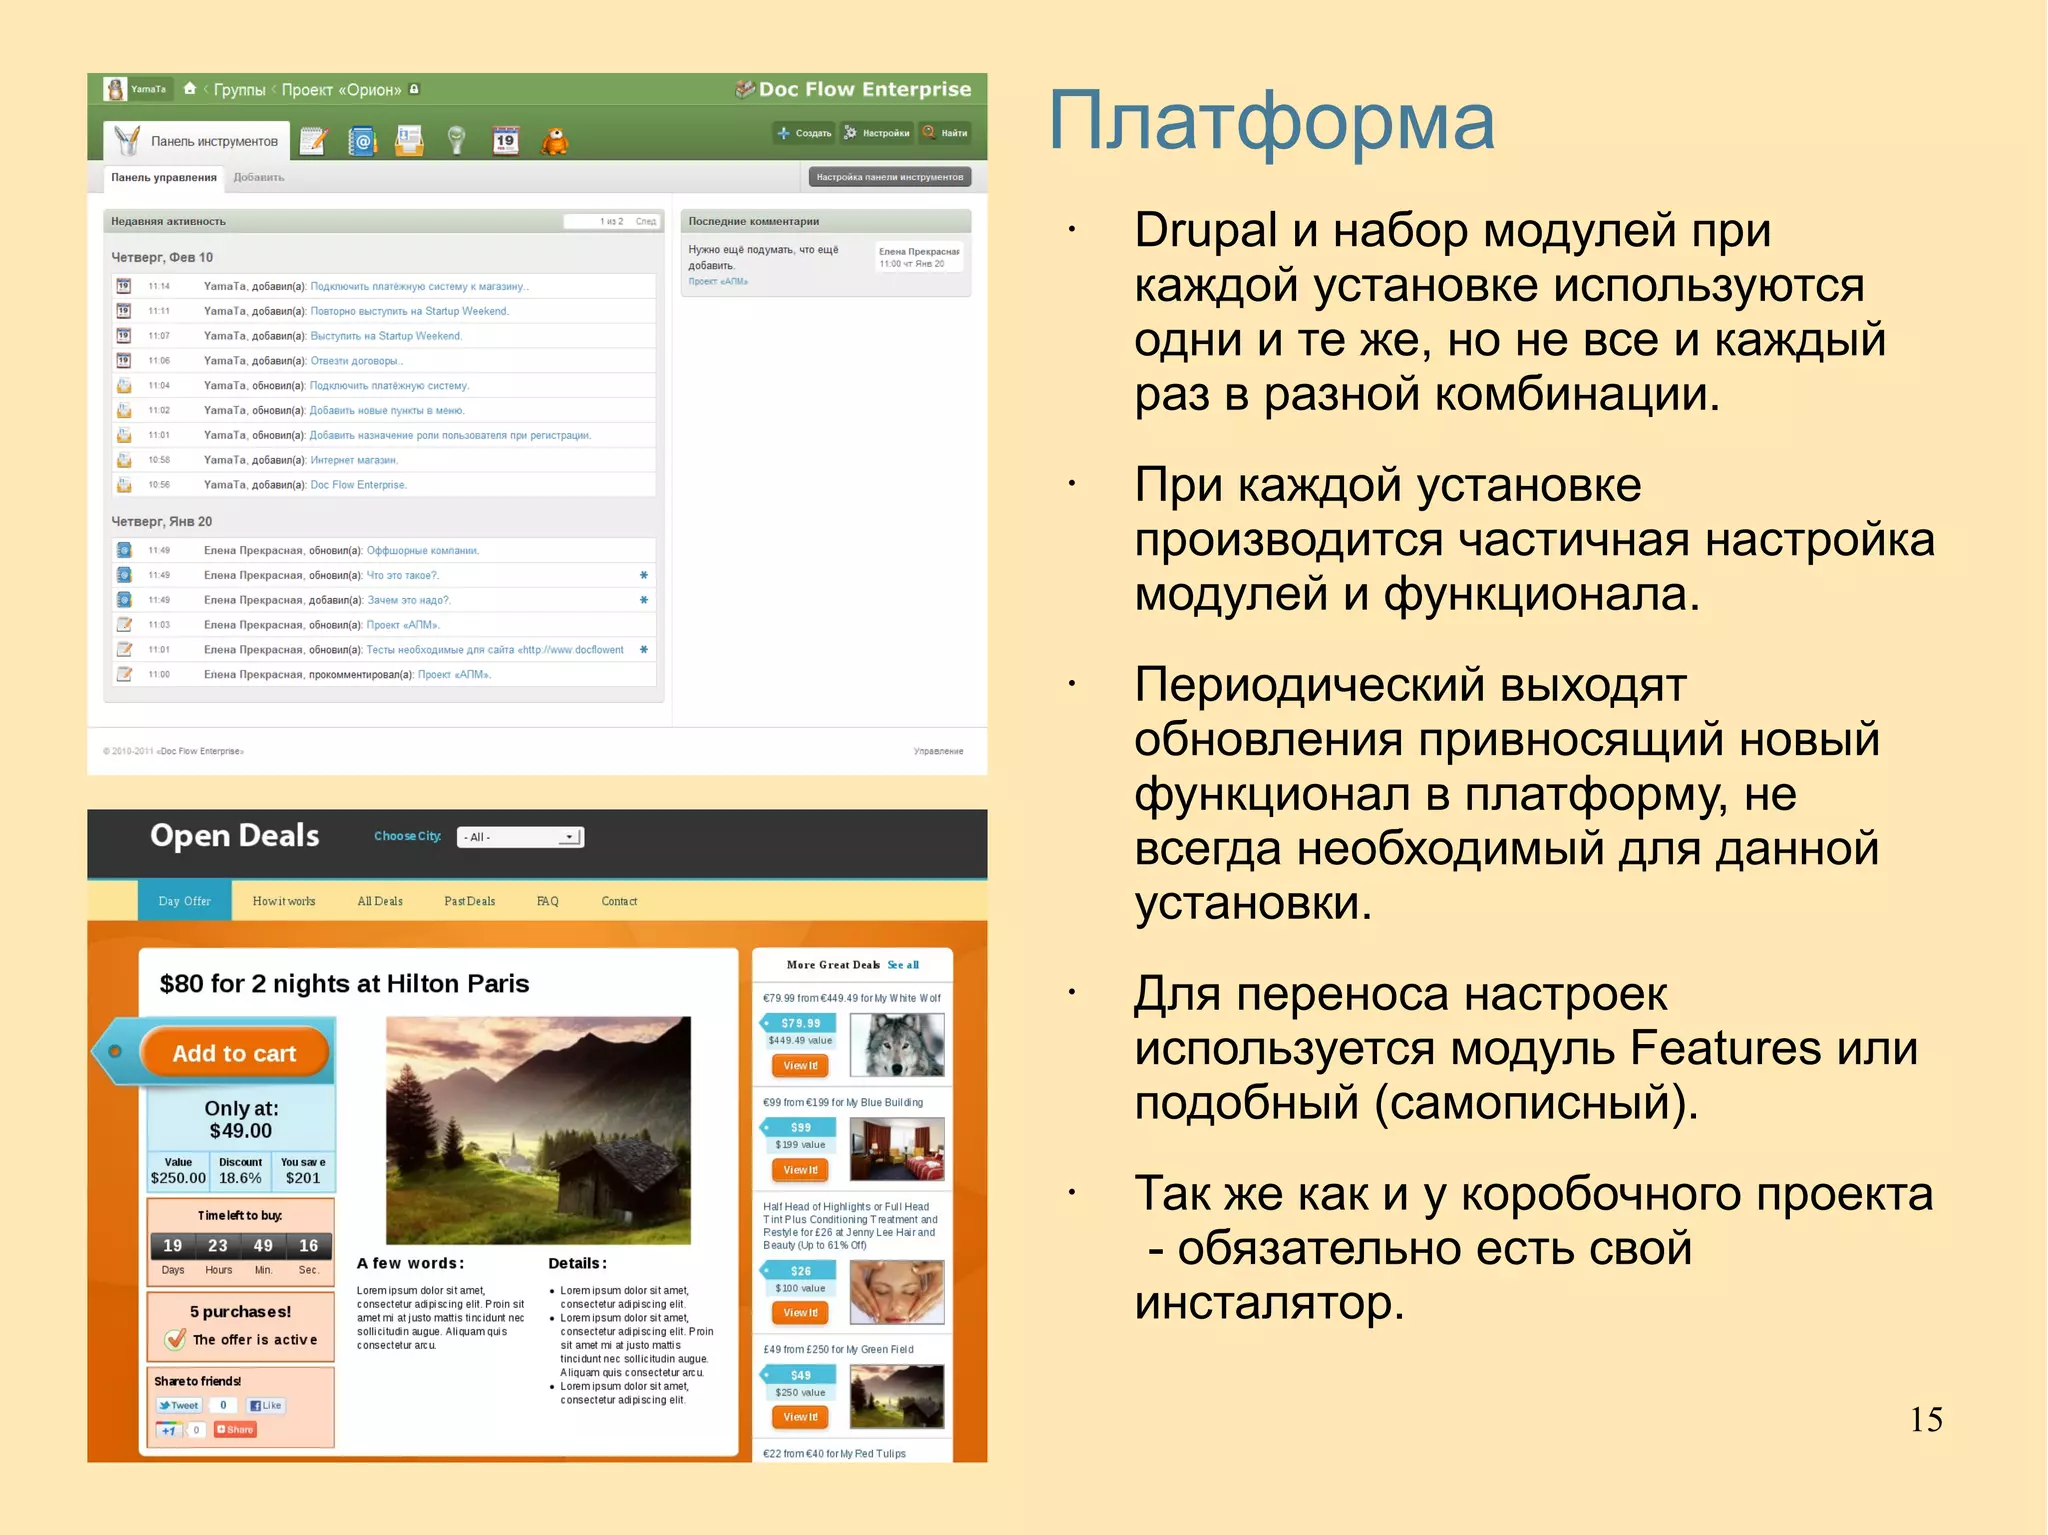The image size is (2048, 1535).
Task: Click the green field thumbnail
Action: coord(897,1396)
